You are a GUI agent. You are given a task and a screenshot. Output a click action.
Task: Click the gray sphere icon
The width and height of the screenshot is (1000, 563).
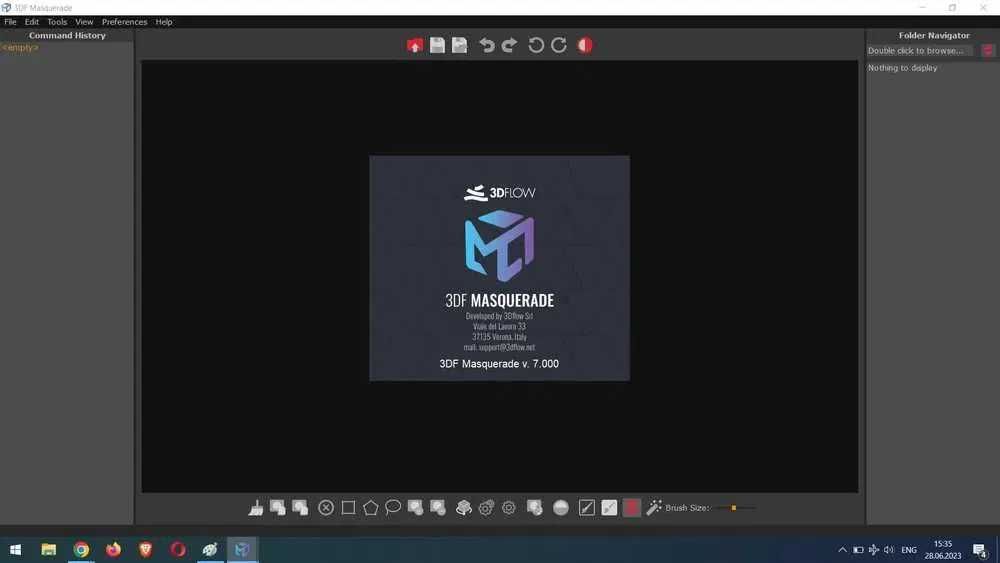561,508
